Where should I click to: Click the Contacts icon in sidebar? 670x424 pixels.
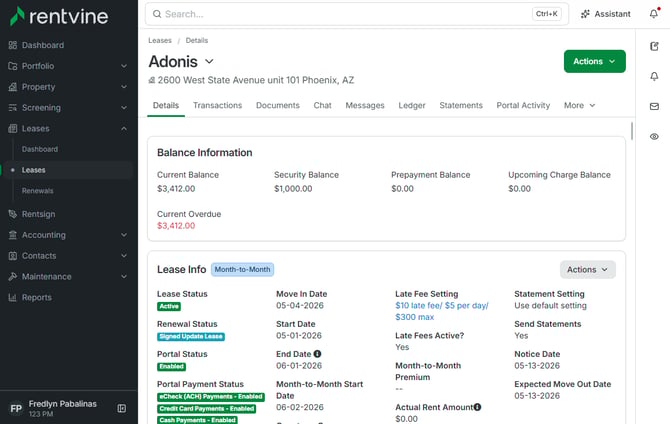click(x=13, y=256)
